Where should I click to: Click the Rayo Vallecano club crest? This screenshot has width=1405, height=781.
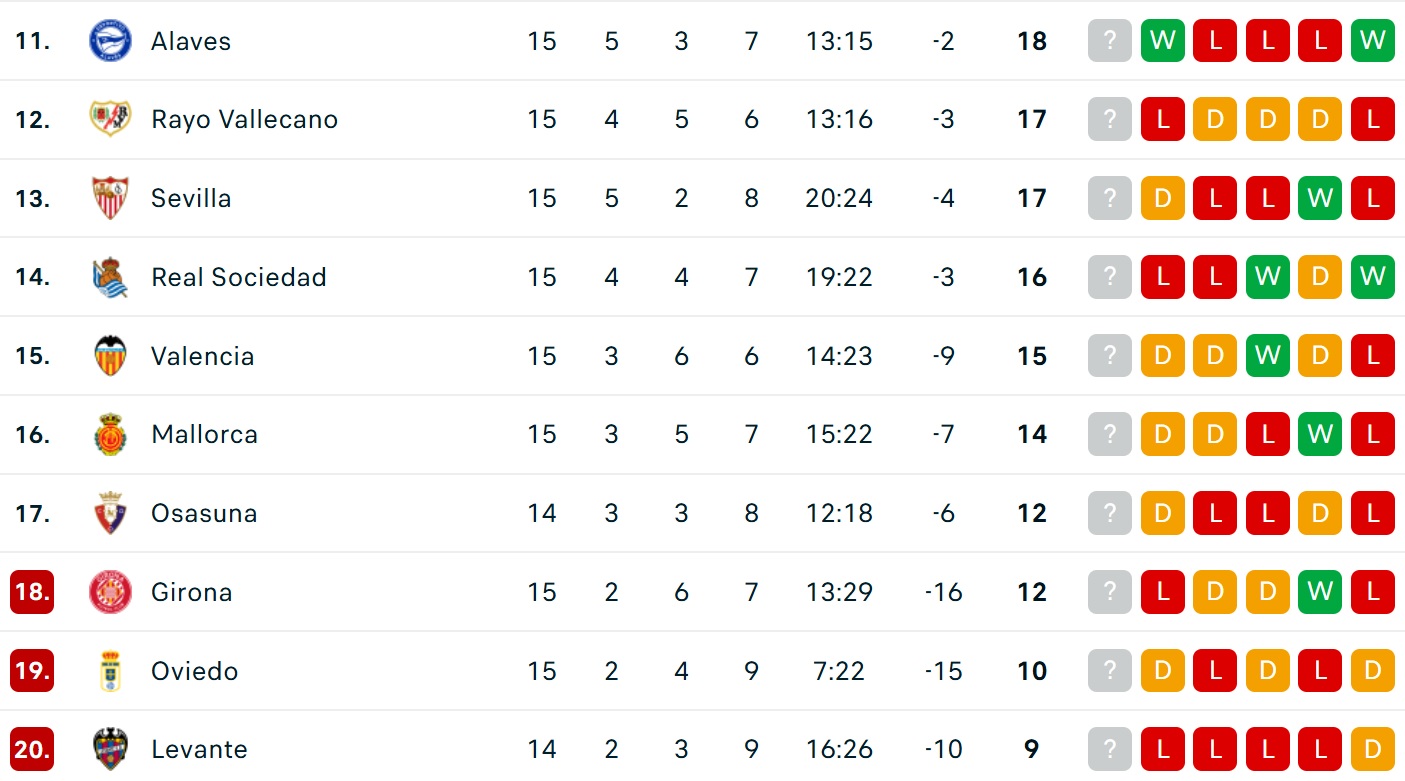point(110,120)
